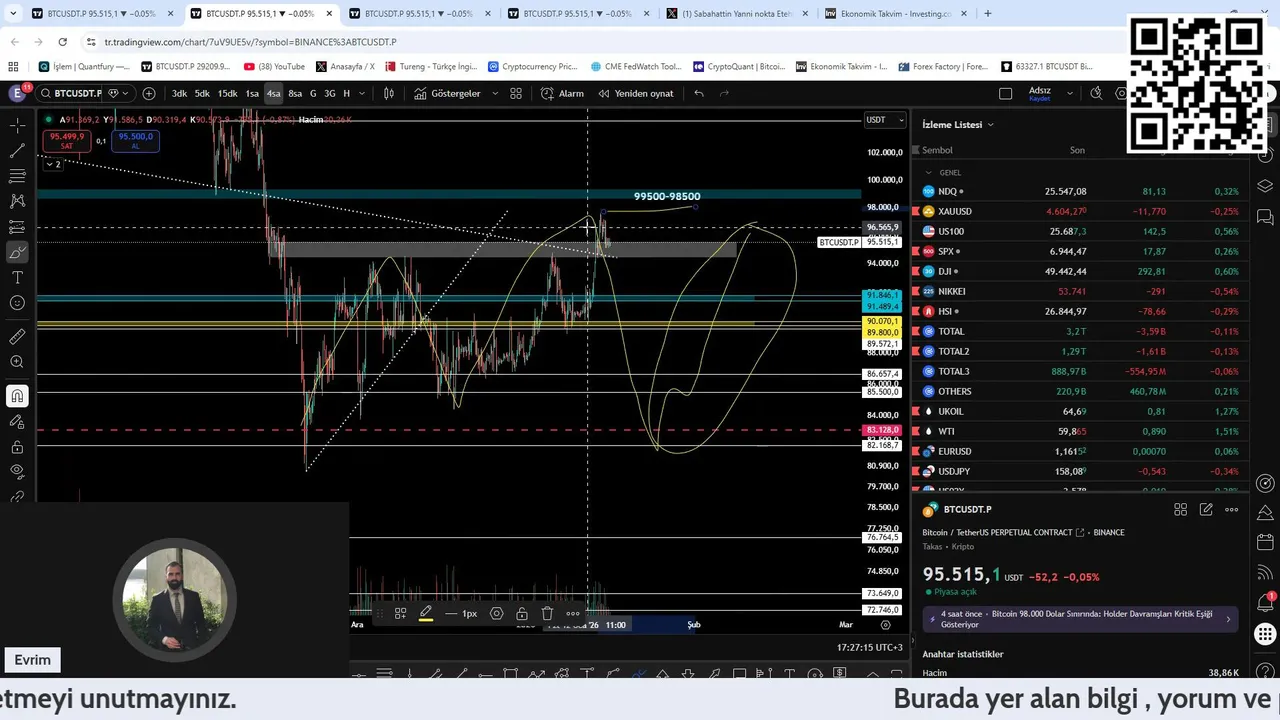Image resolution: width=1280 pixels, height=720 pixels.
Task: Select the 1sa timeframe
Action: point(252,93)
